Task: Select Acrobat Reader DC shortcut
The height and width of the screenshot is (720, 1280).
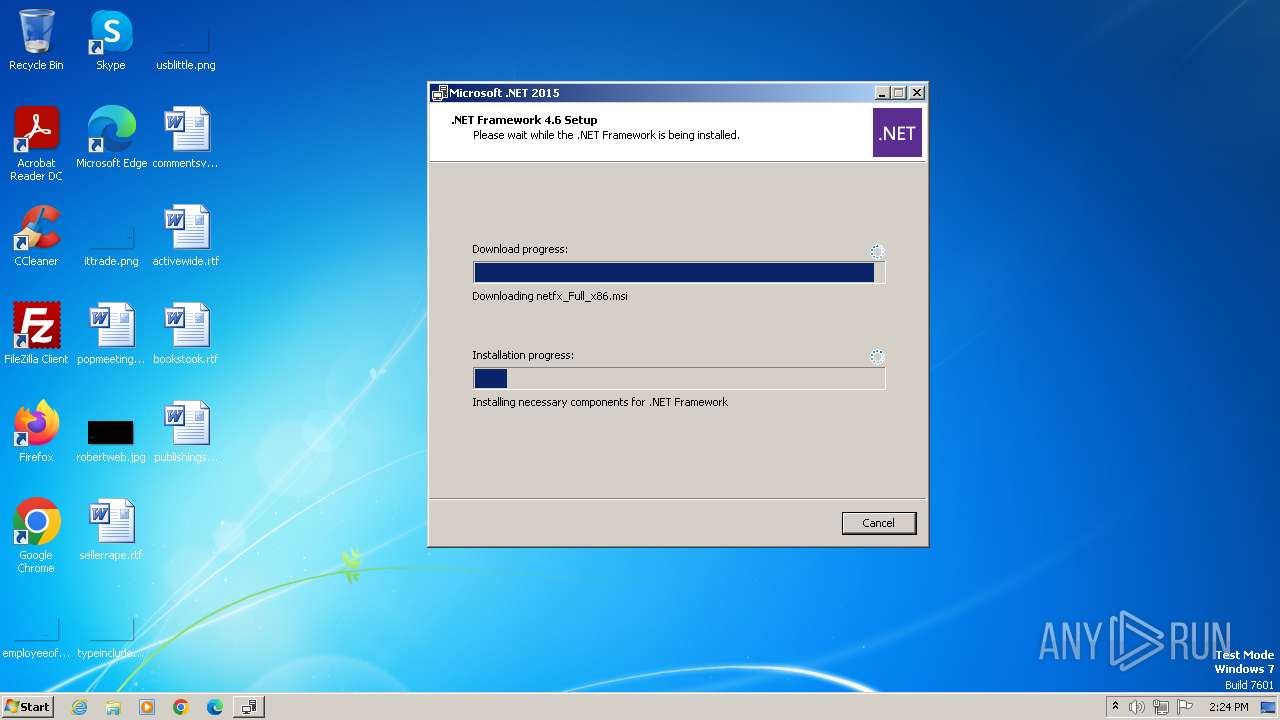Action: pyautogui.click(x=36, y=145)
